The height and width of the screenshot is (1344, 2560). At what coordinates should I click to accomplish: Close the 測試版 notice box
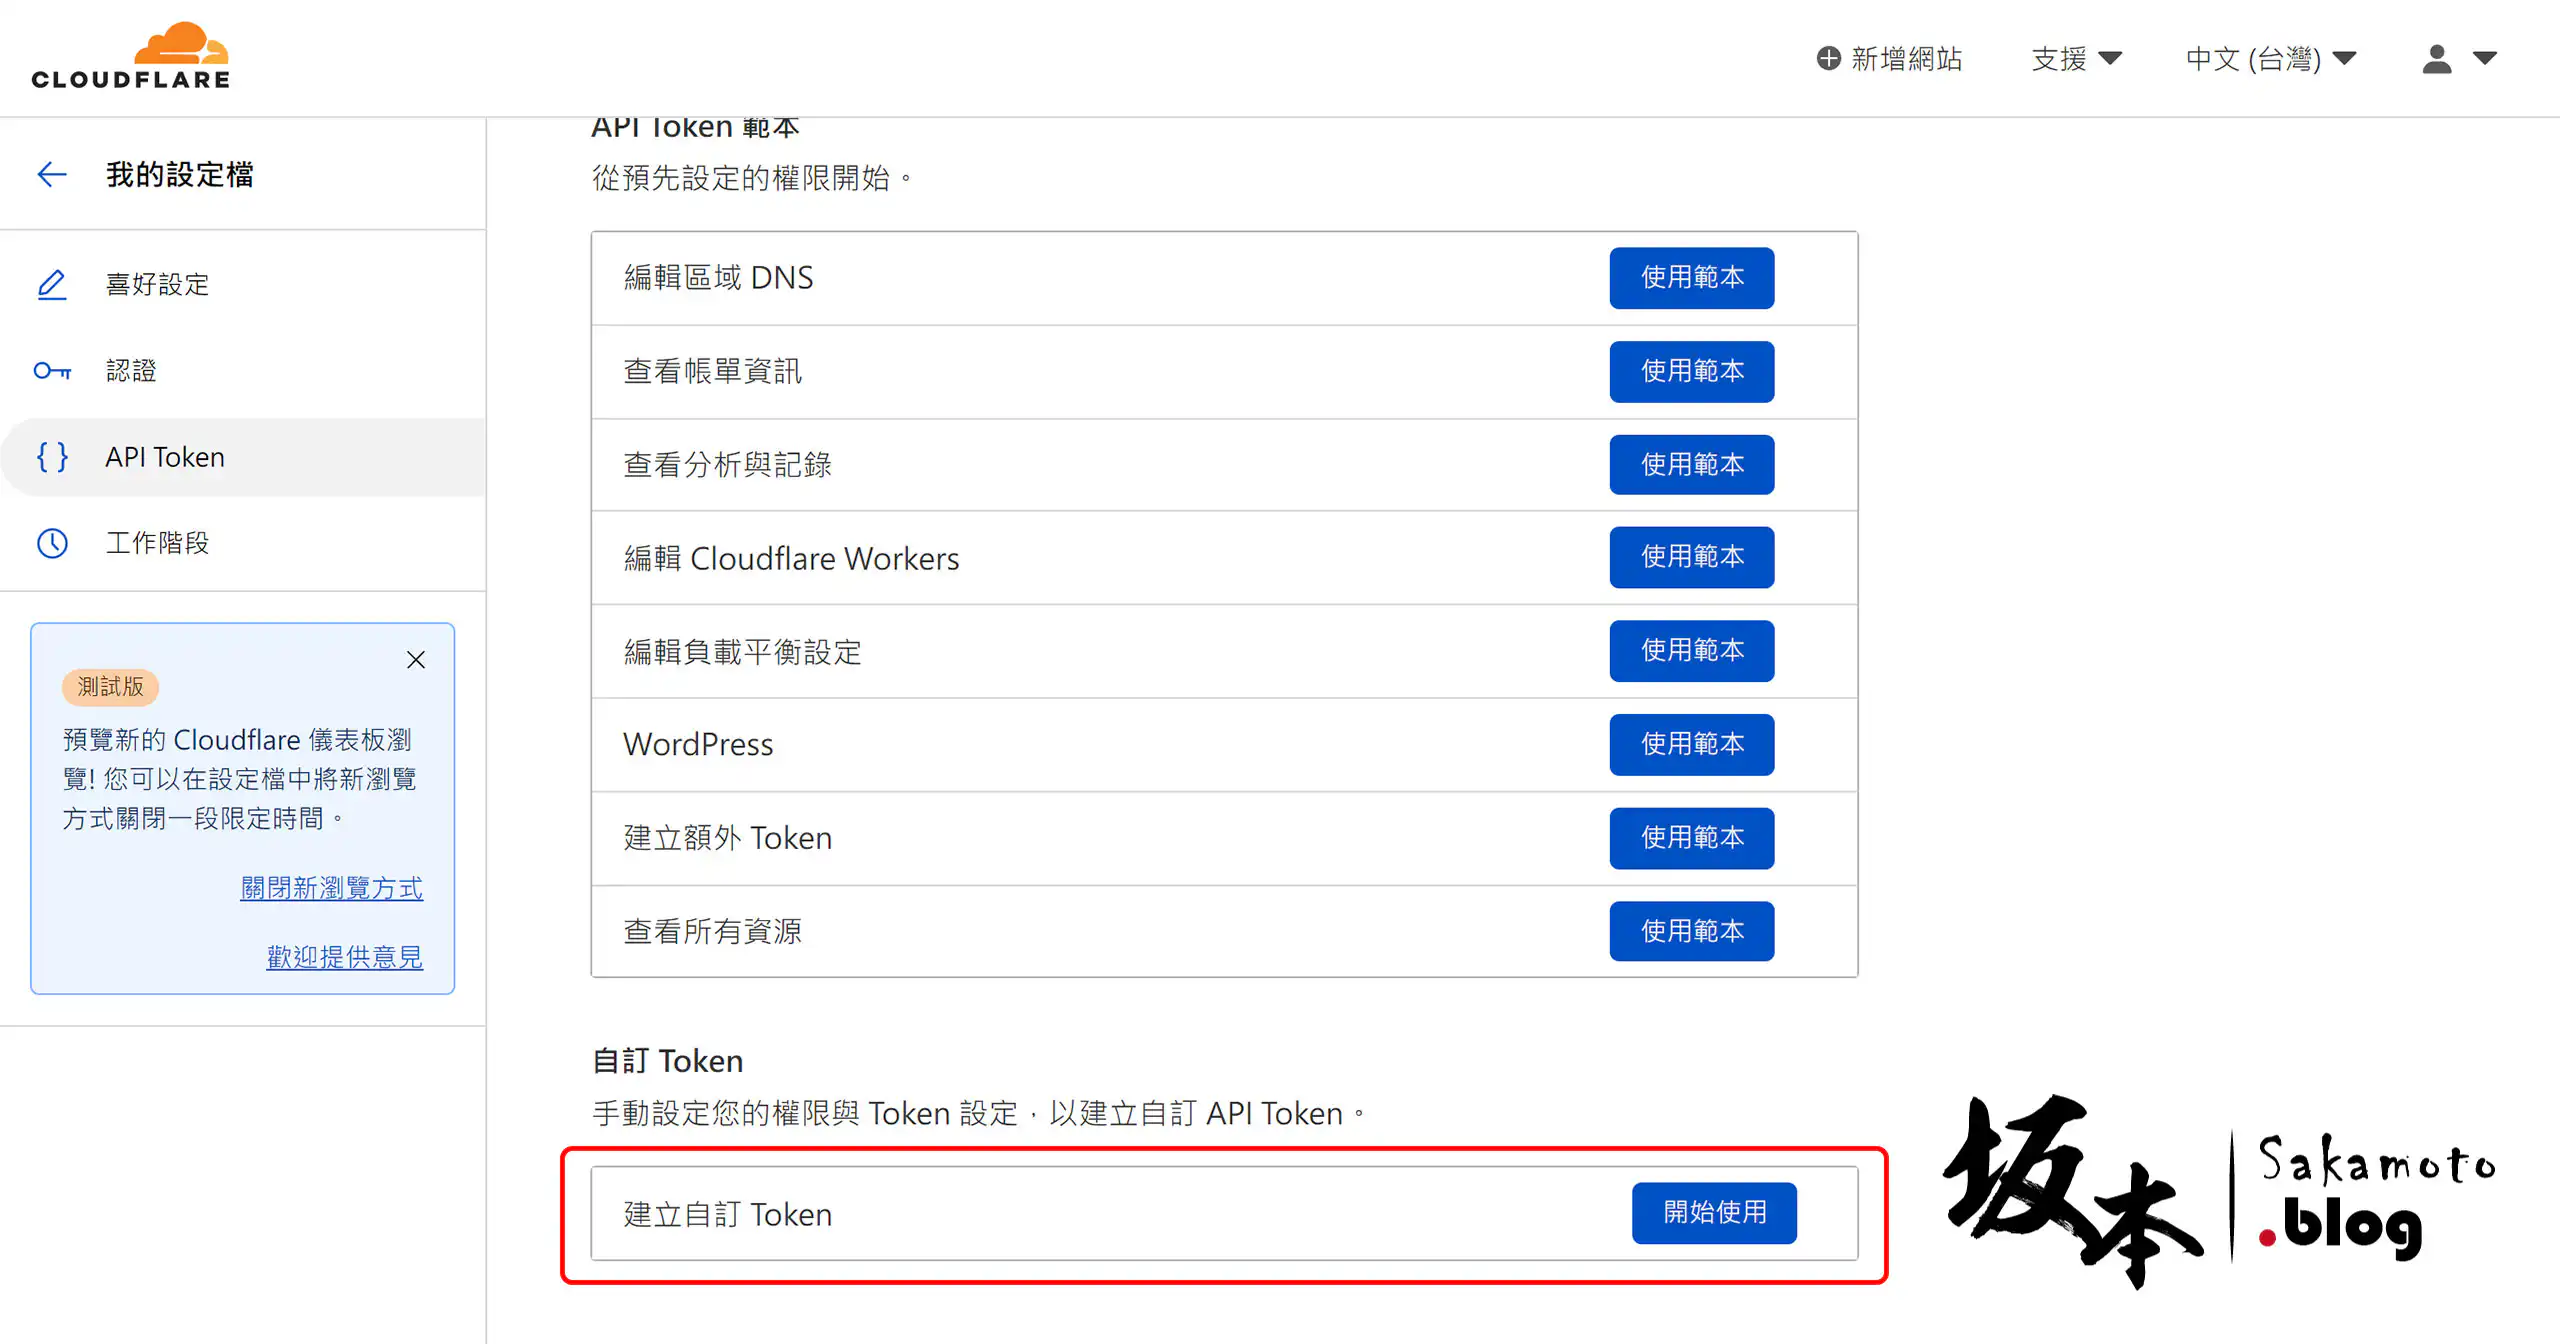click(416, 660)
